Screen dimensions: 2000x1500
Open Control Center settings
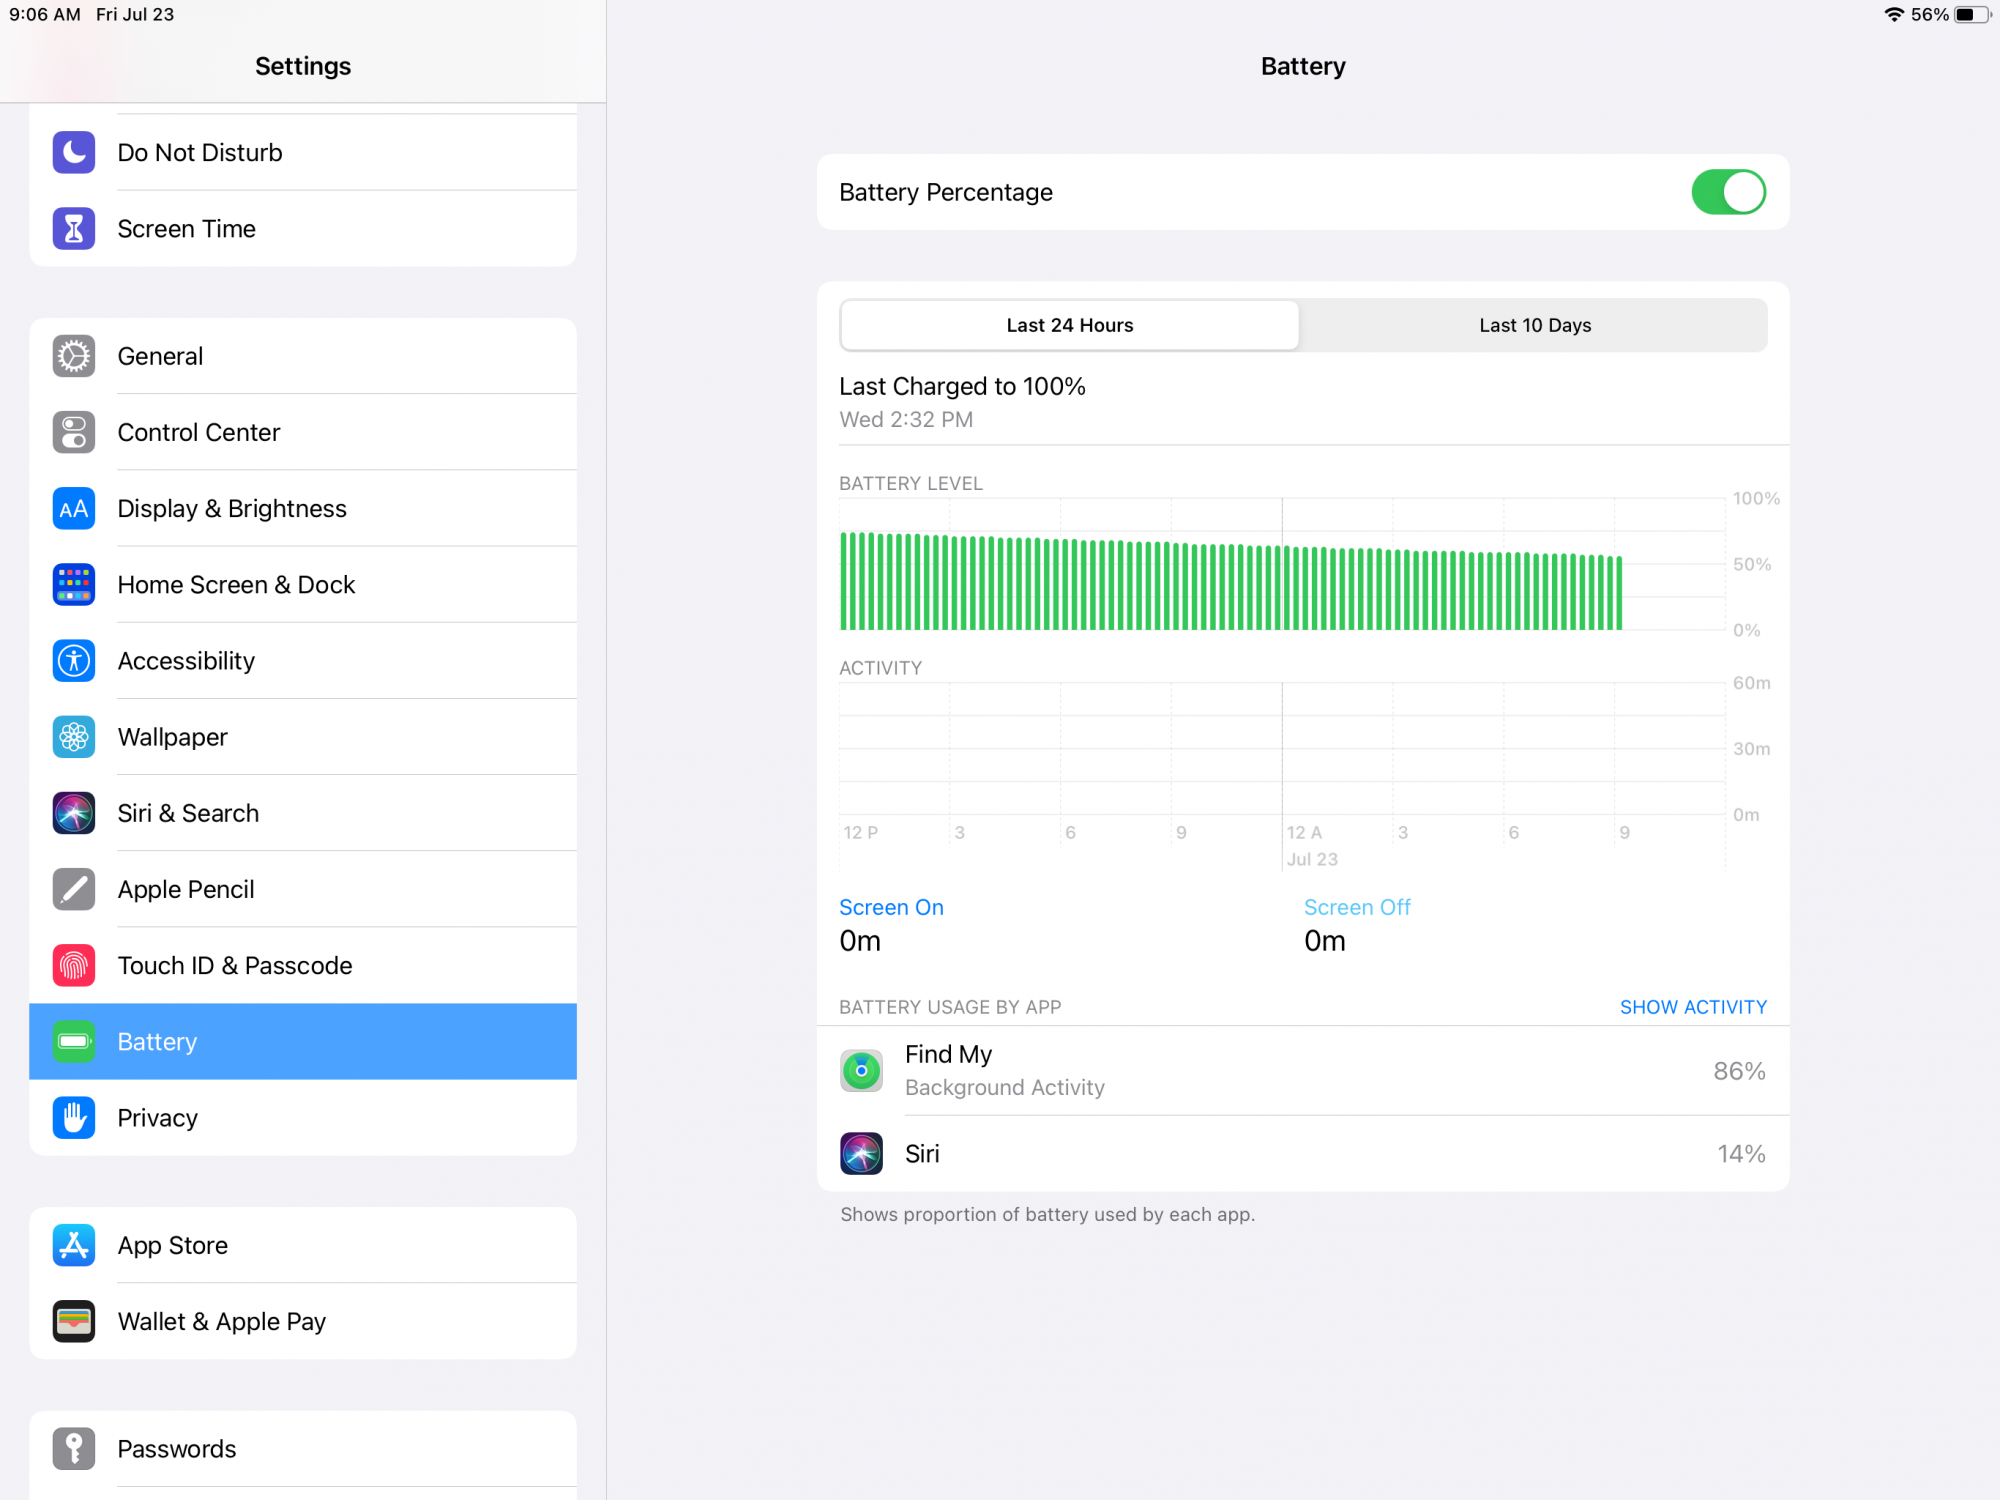tap(199, 432)
